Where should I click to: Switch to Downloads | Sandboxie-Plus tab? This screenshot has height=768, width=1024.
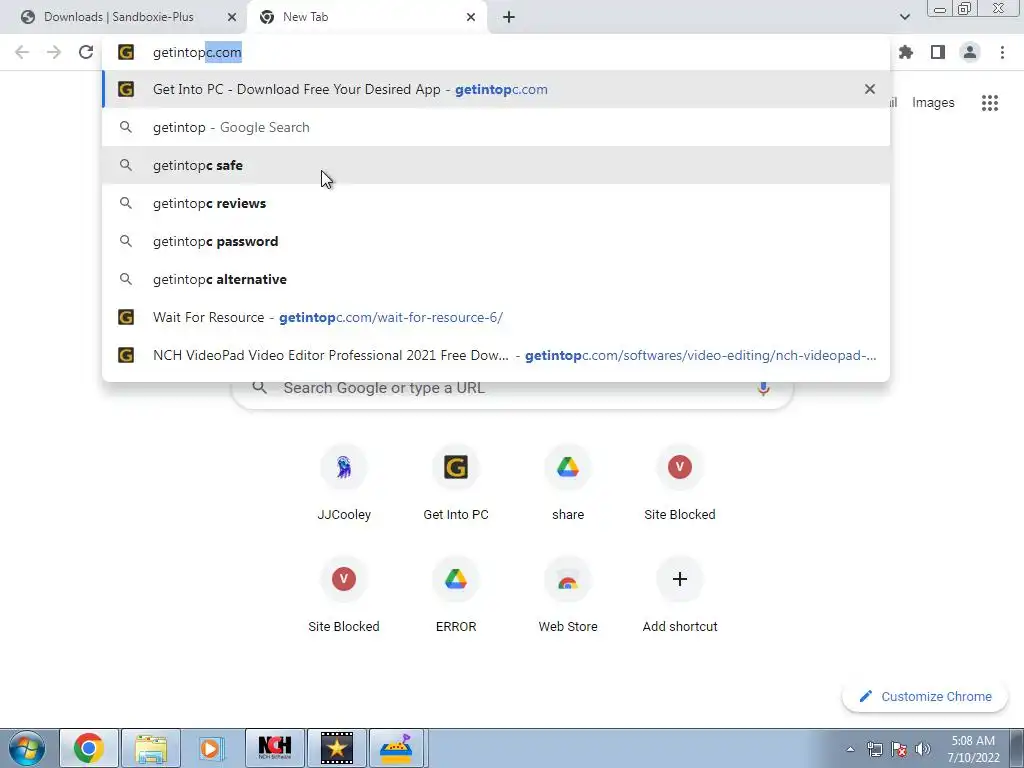tap(119, 17)
